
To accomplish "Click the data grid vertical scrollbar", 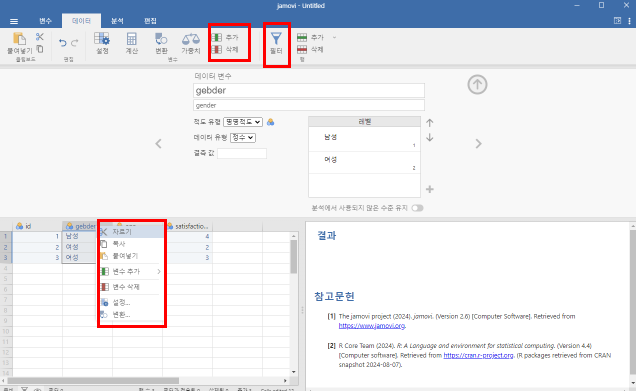I will [294, 256].
